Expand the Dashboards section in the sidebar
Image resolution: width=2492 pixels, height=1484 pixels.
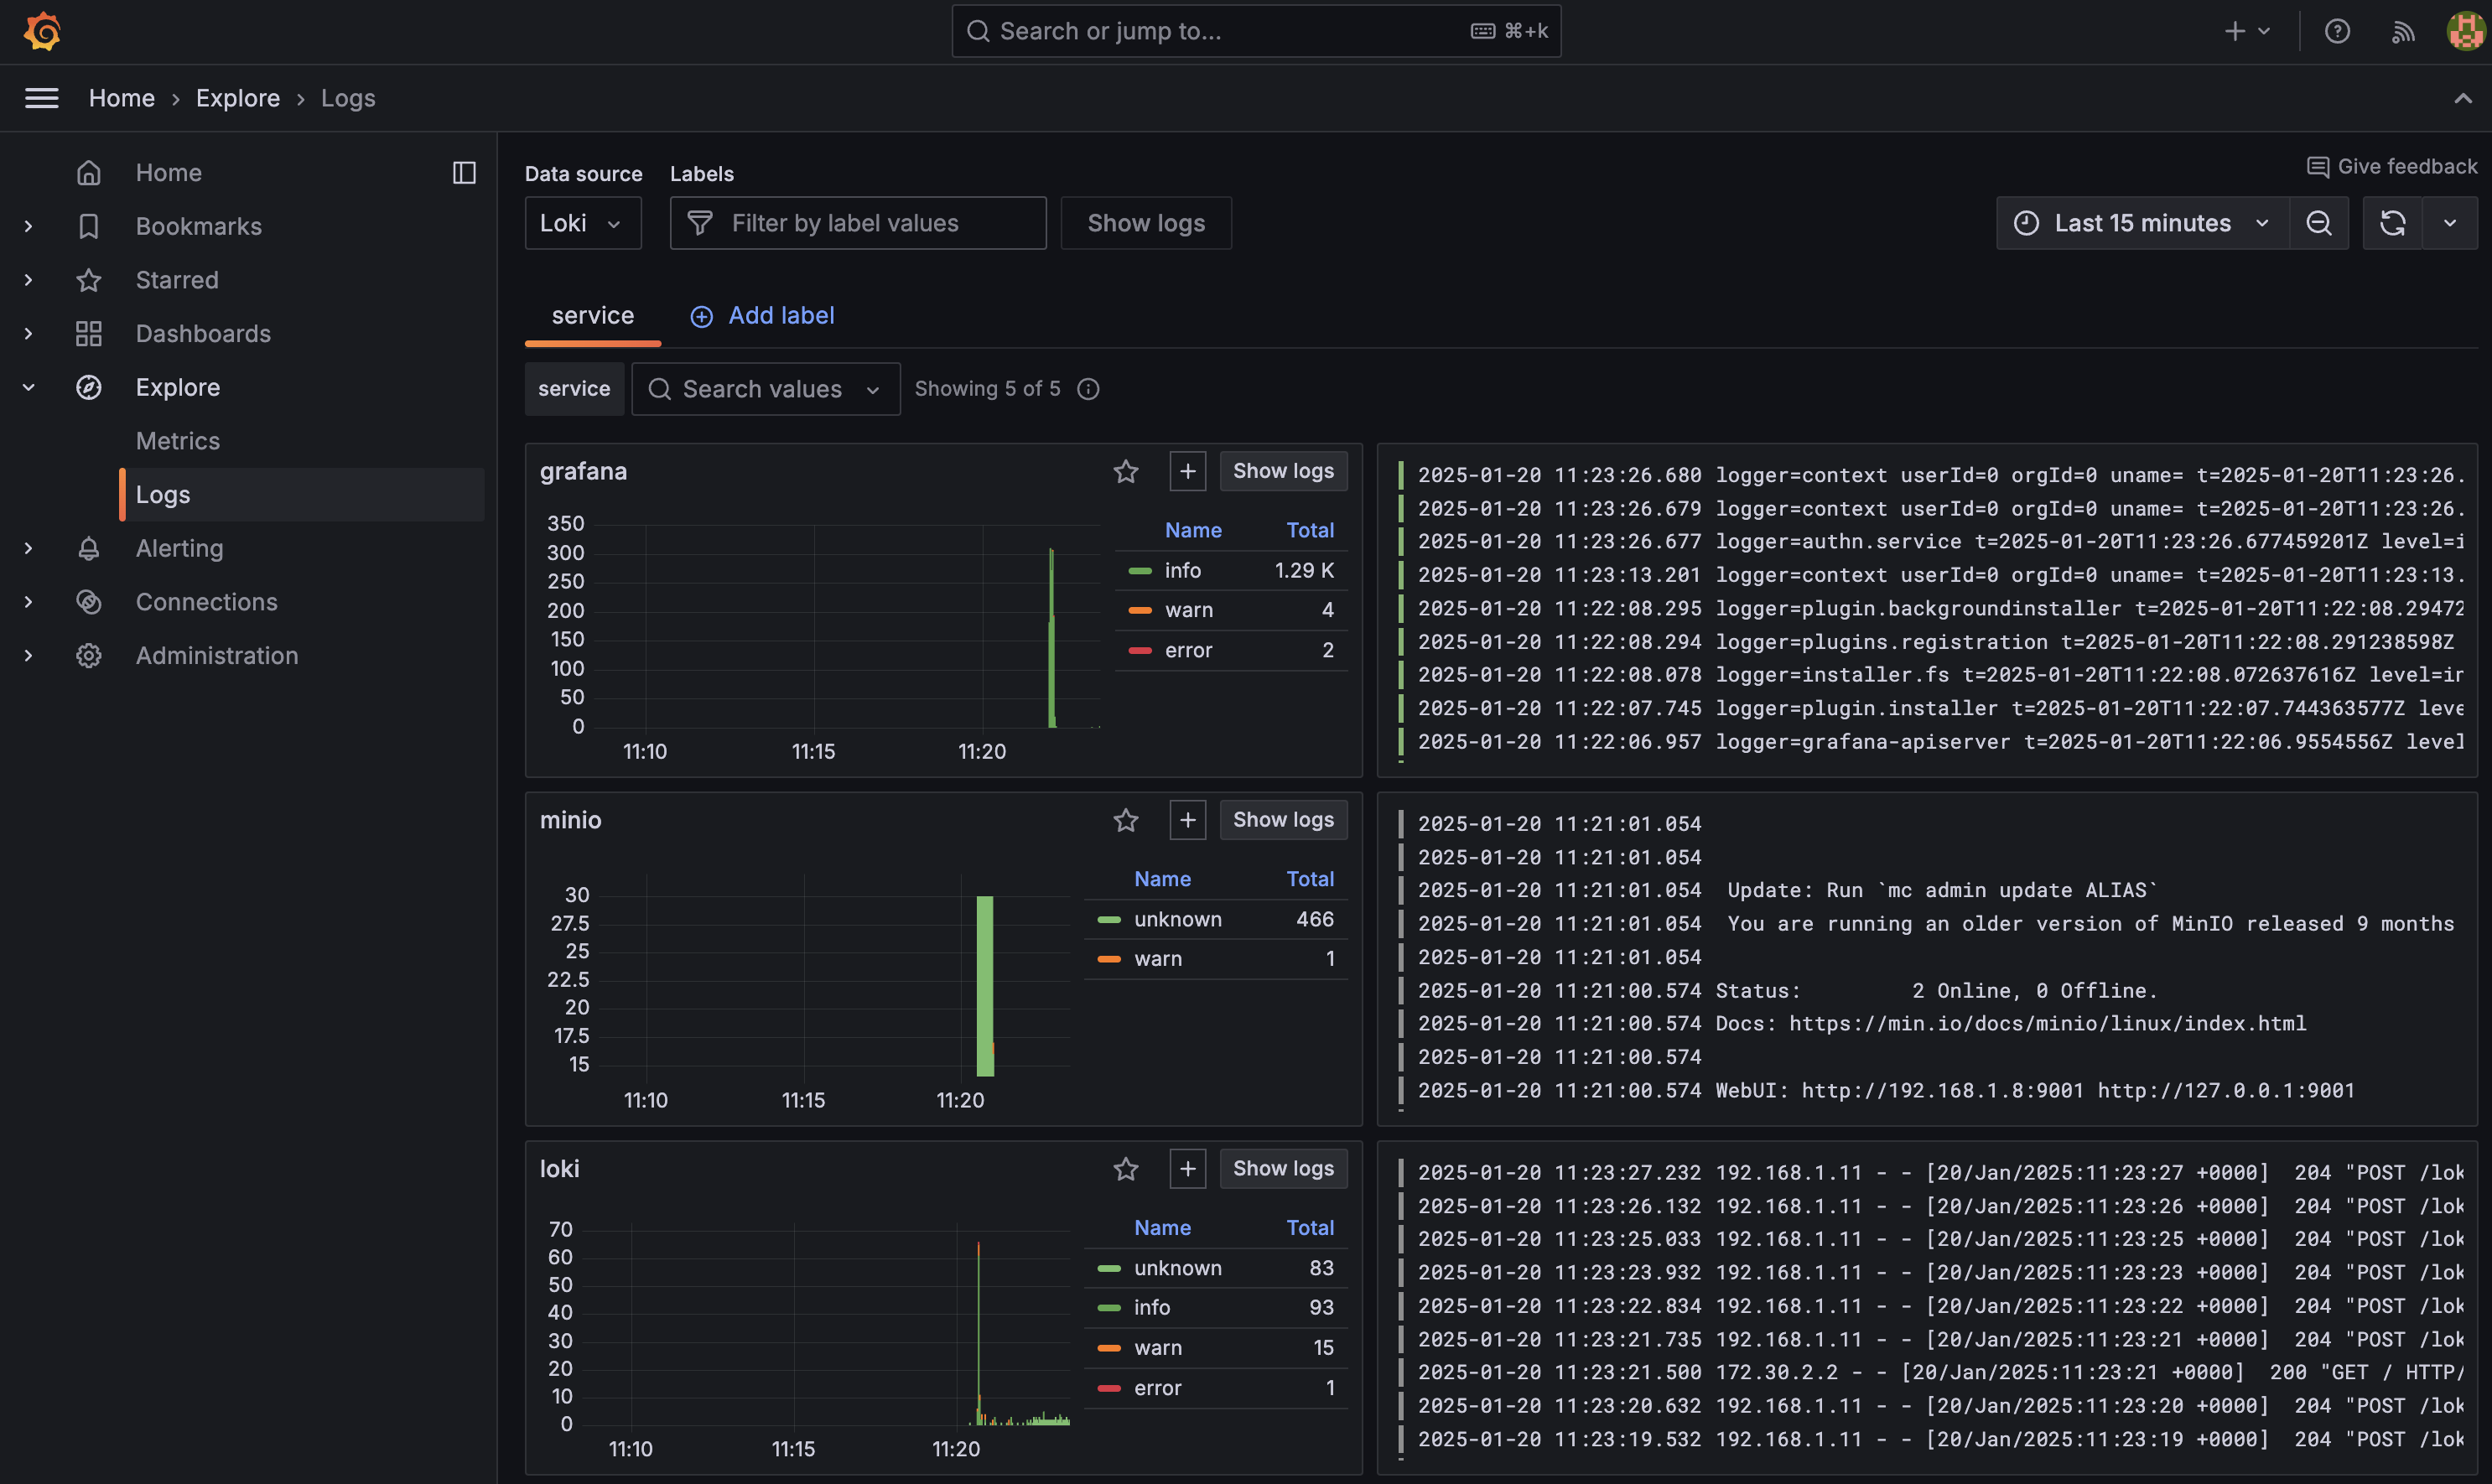pos(28,334)
